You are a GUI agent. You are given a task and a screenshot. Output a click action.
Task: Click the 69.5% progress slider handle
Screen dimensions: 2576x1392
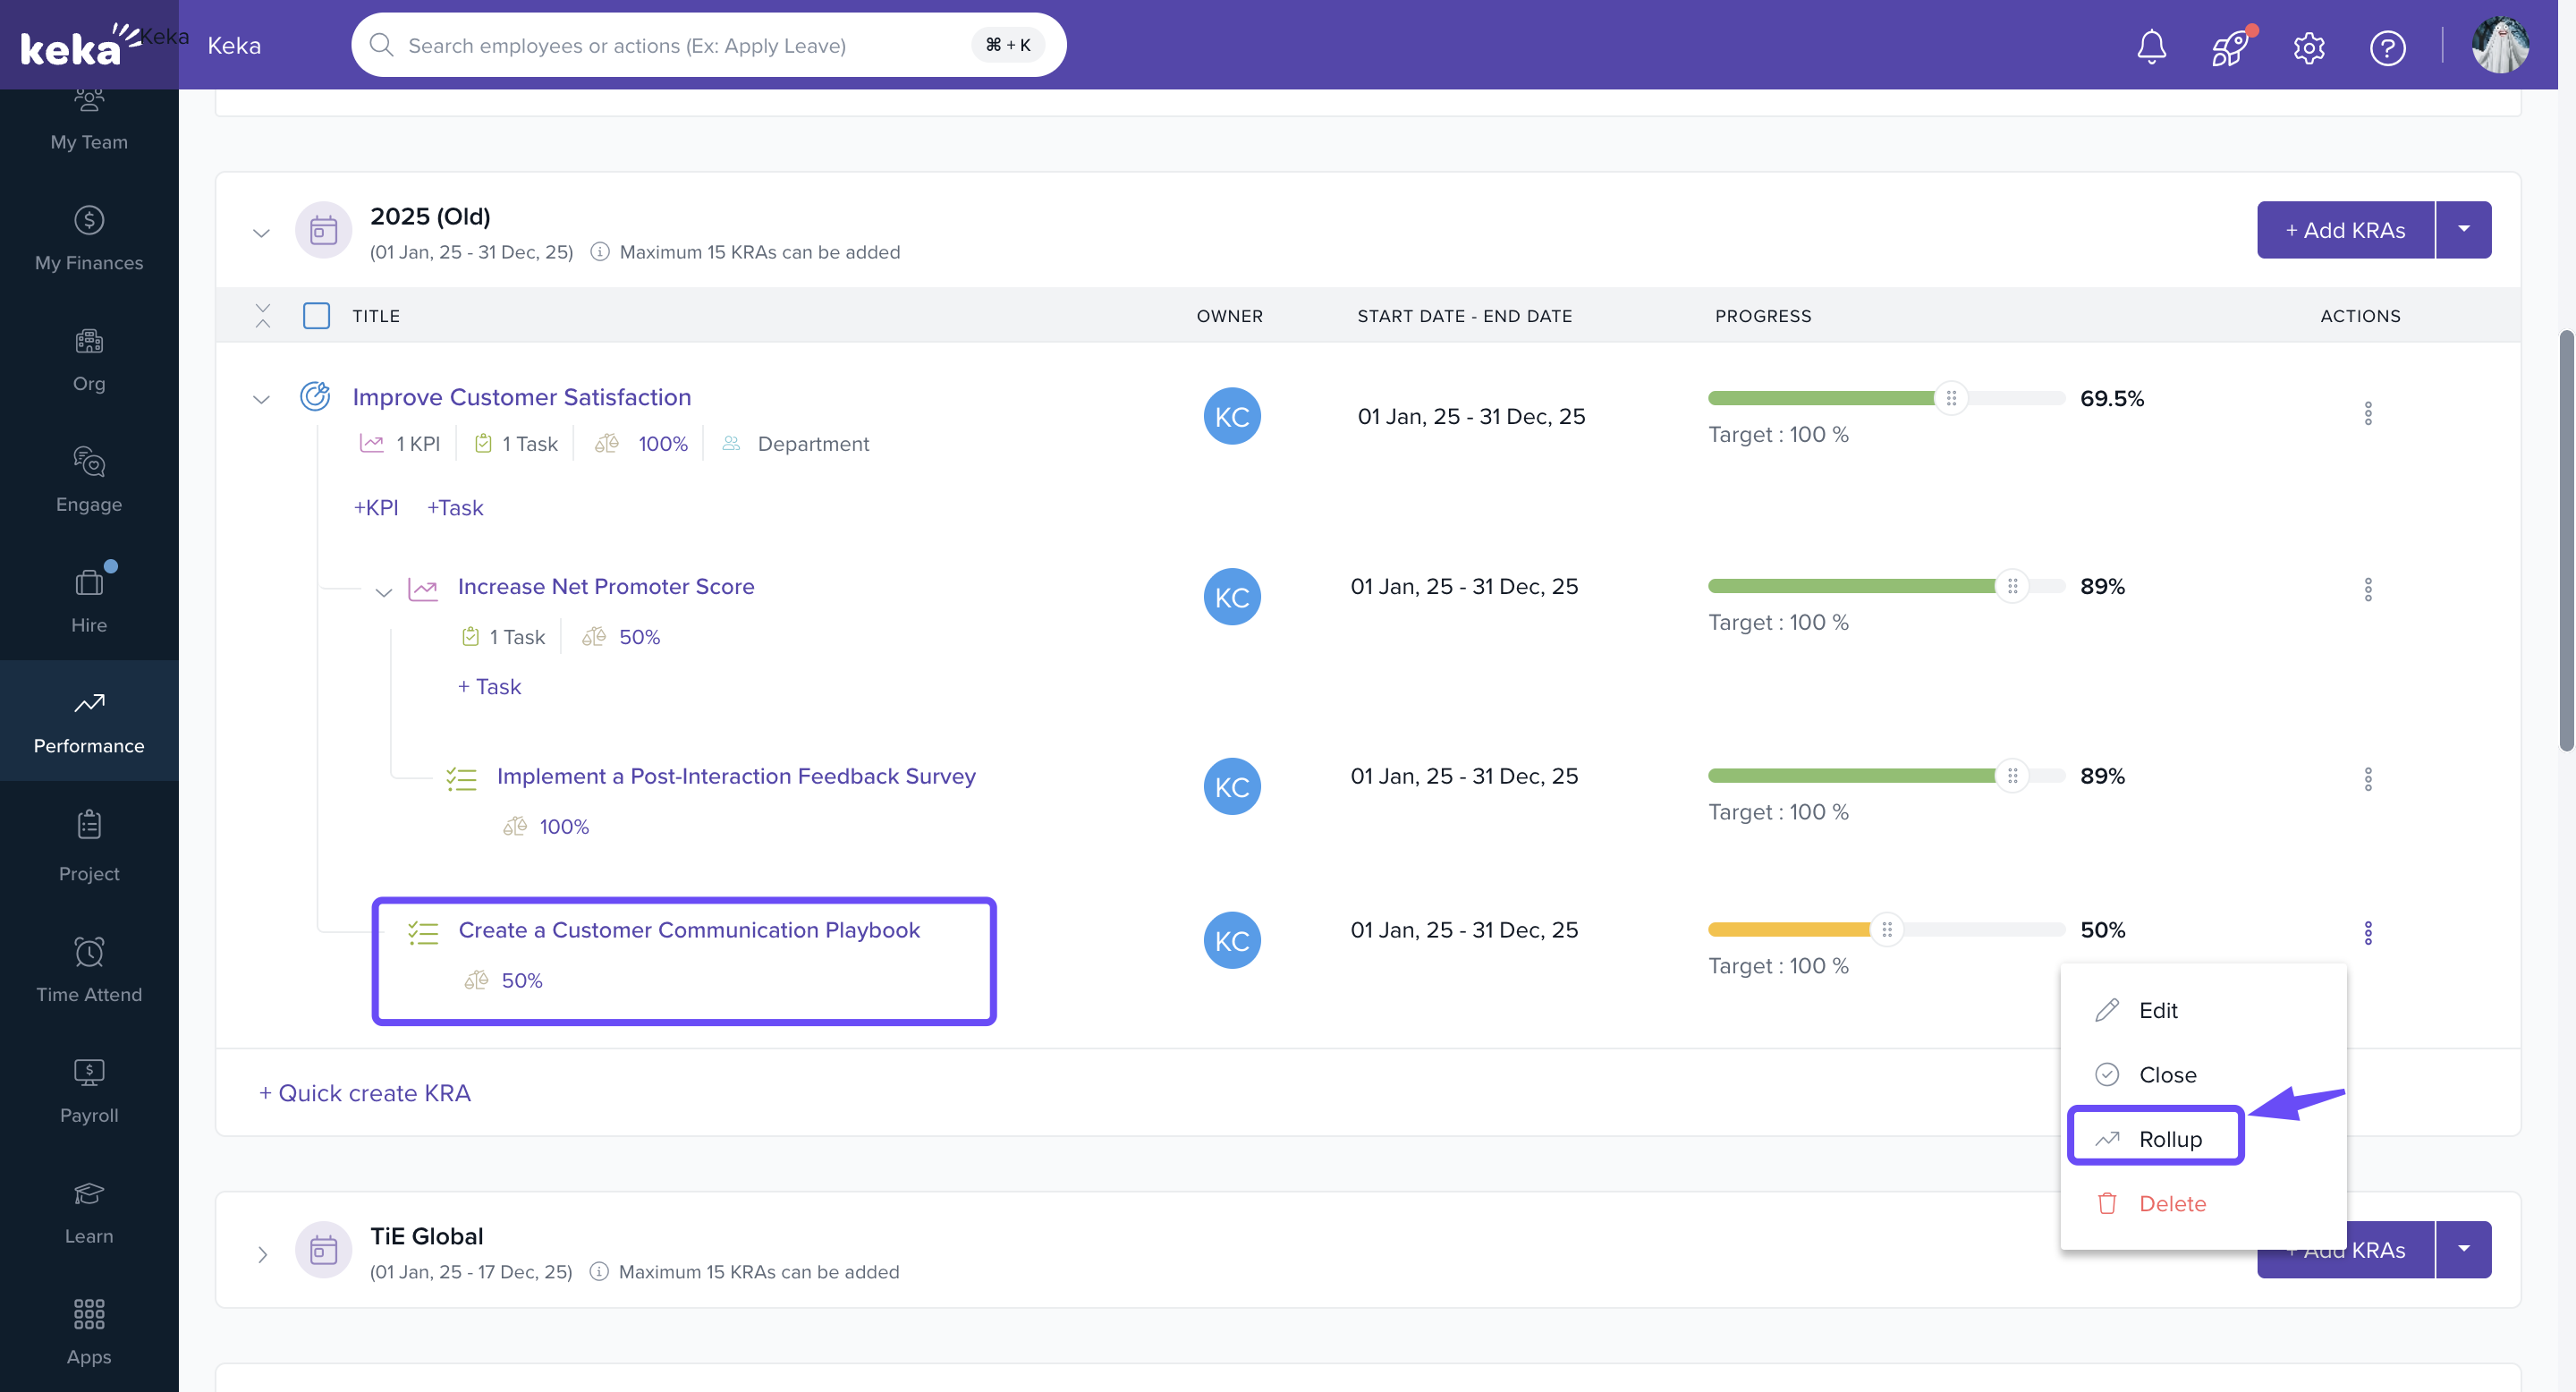1950,398
